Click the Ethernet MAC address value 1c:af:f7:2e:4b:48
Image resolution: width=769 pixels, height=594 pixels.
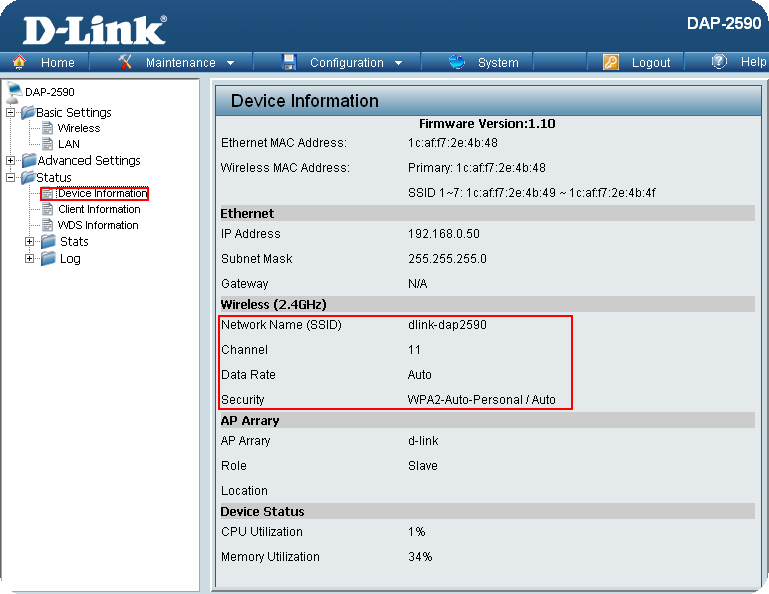point(453,143)
